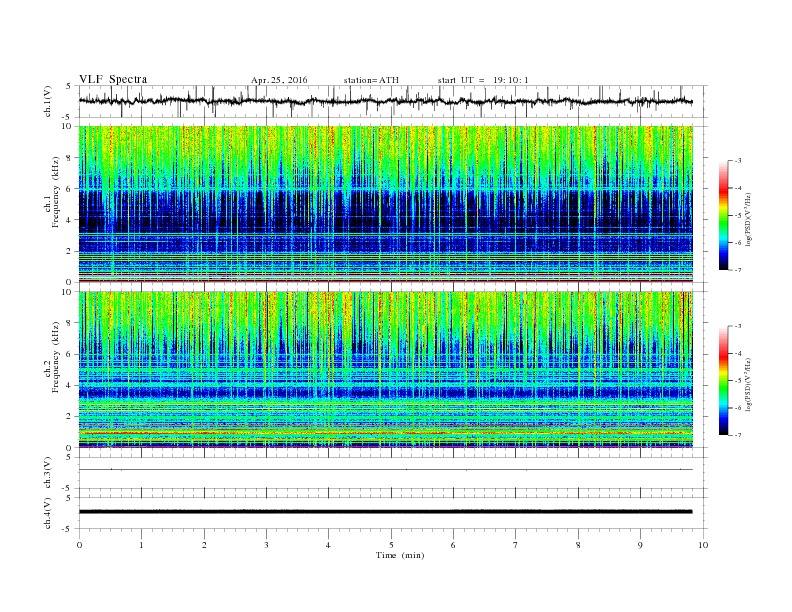
Task: Click time axis tick label '0'
Action: coord(79,545)
